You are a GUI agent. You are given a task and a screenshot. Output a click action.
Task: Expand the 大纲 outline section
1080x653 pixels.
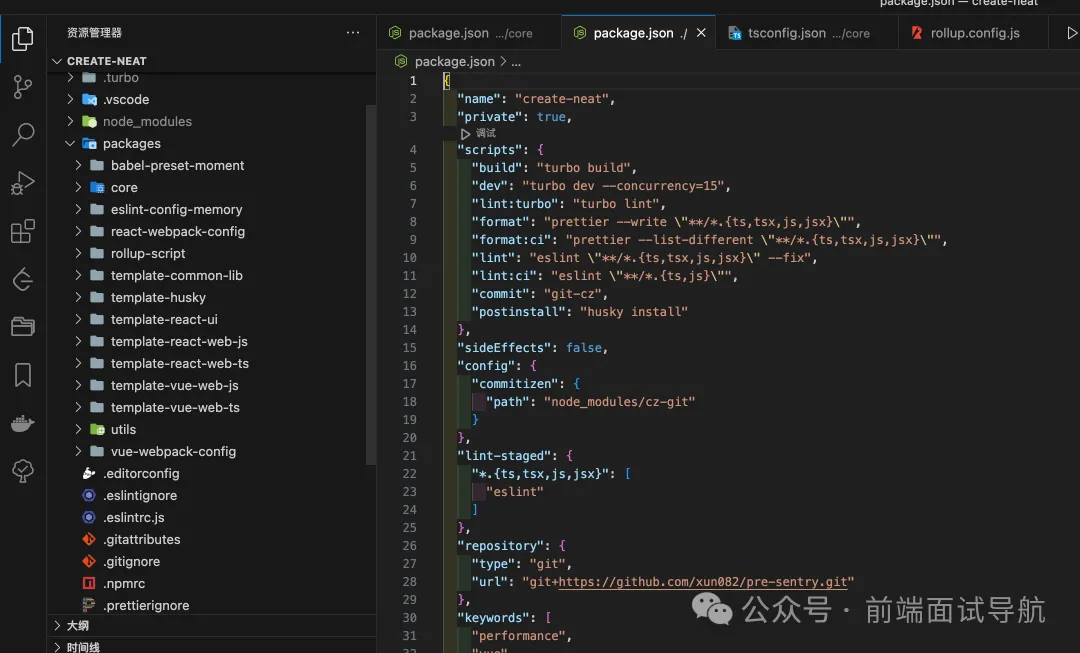click(77, 626)
